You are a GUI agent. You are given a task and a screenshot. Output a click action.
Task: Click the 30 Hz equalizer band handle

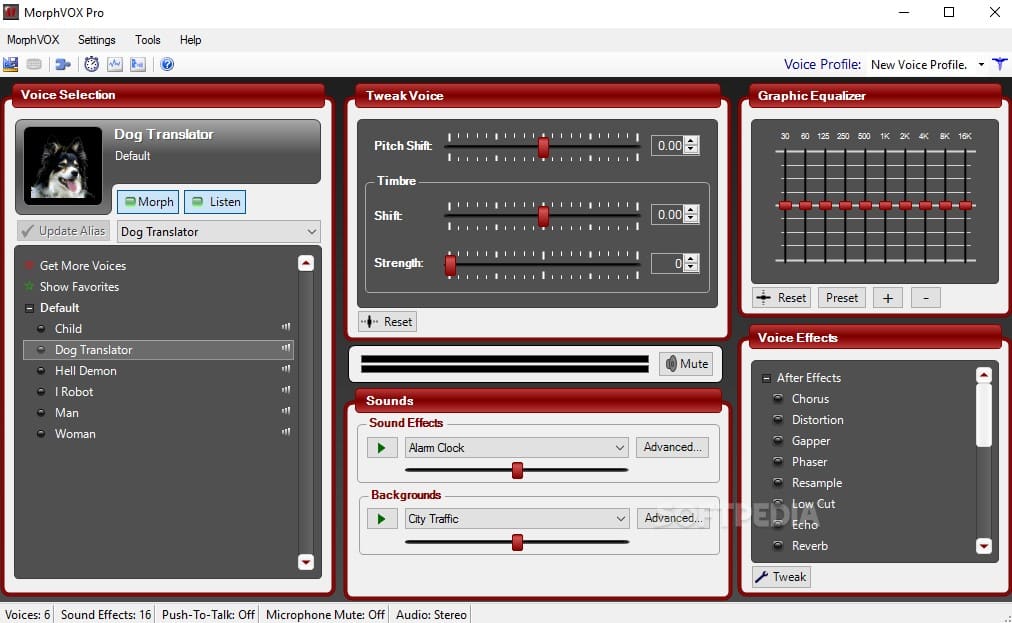(x=785, y=205)
